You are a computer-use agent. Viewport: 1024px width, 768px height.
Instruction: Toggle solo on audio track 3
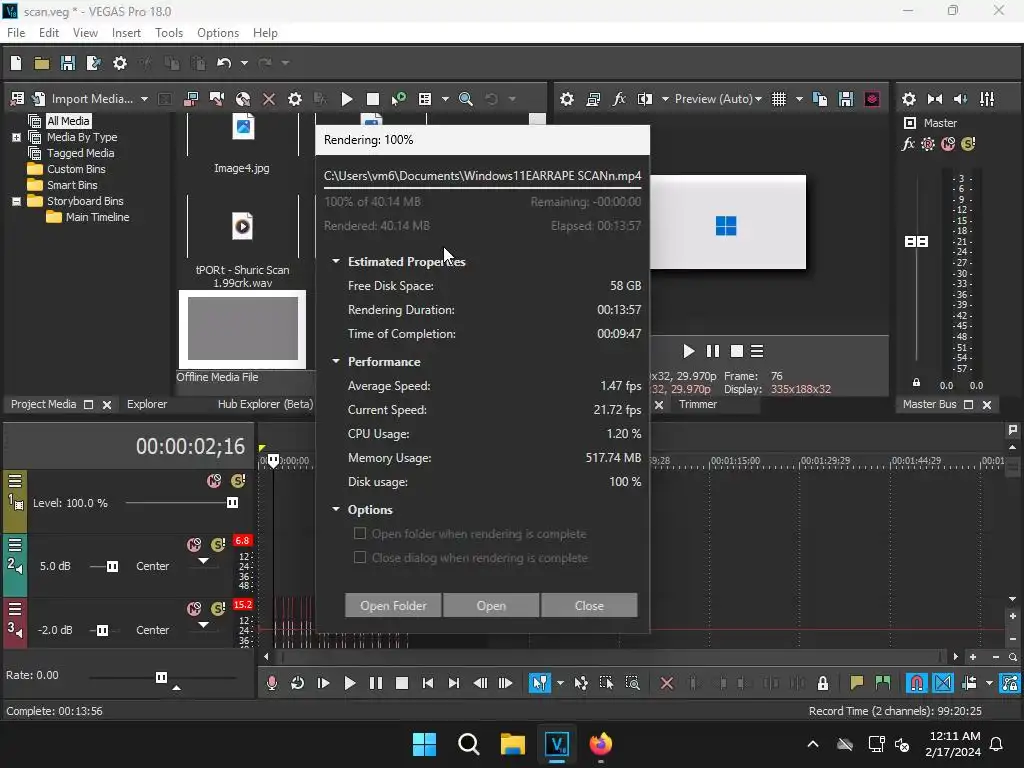point(218,609)
